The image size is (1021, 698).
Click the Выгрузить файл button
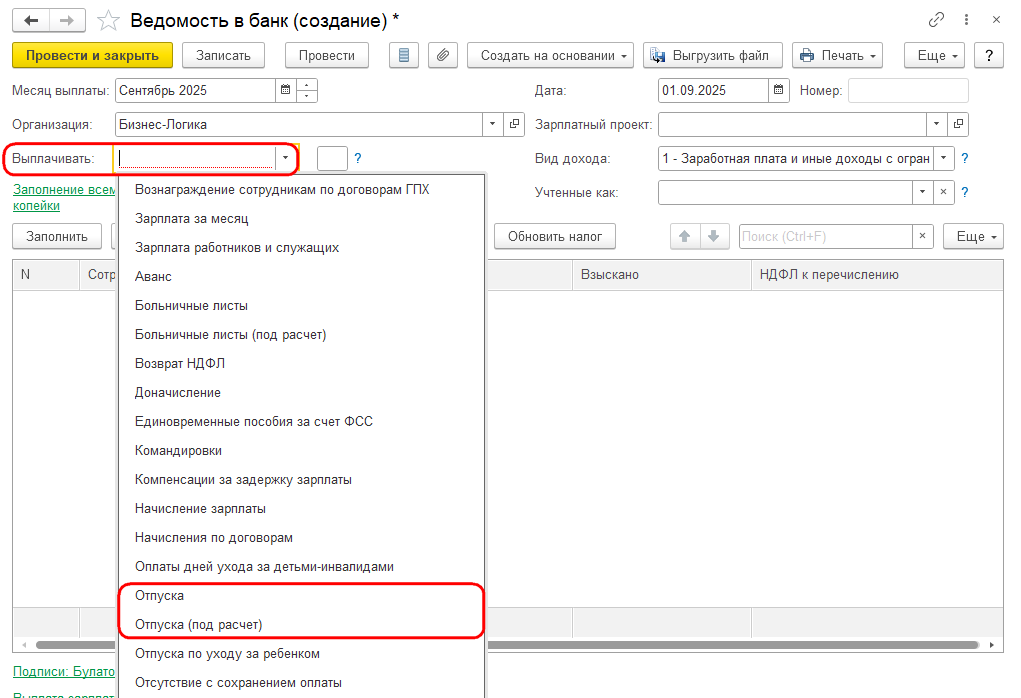pos(711,55)
